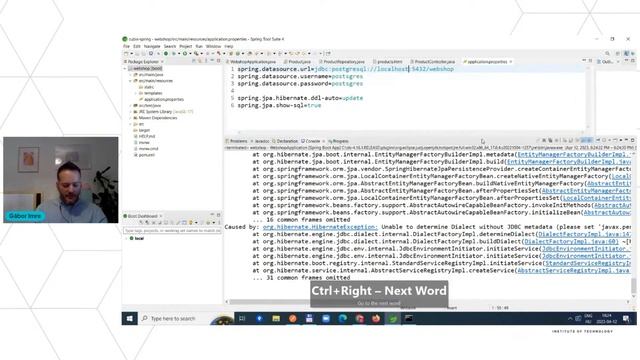The height and width of the screenshot is (360, 640).
Task: Select the Console view tab
Action: point(311,141)
